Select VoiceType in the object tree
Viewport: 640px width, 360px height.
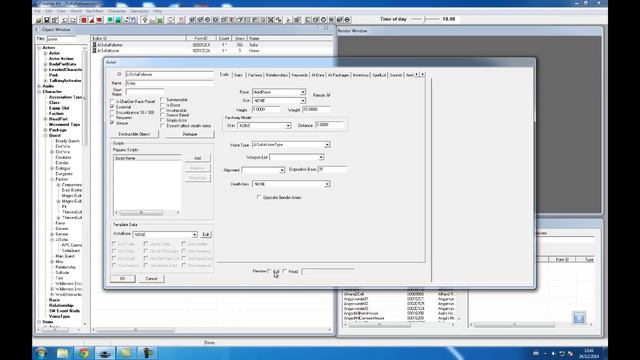[59, 316]
